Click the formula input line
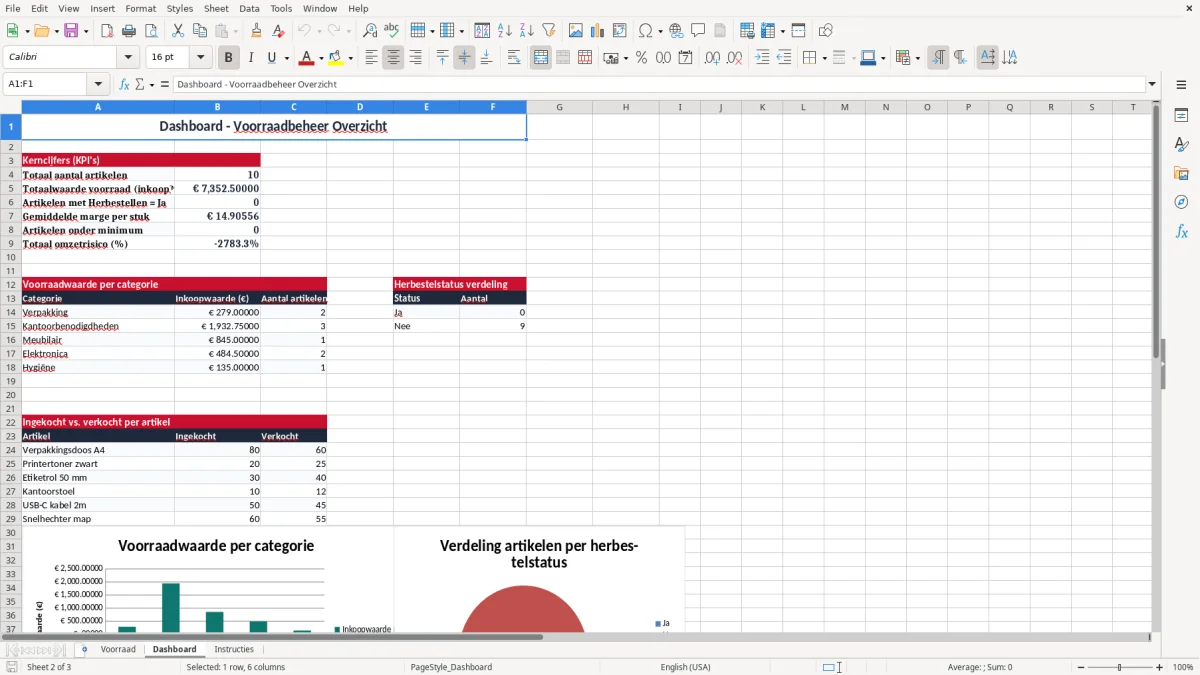Viewport: 1200px width, 675px height. point(658,84)
